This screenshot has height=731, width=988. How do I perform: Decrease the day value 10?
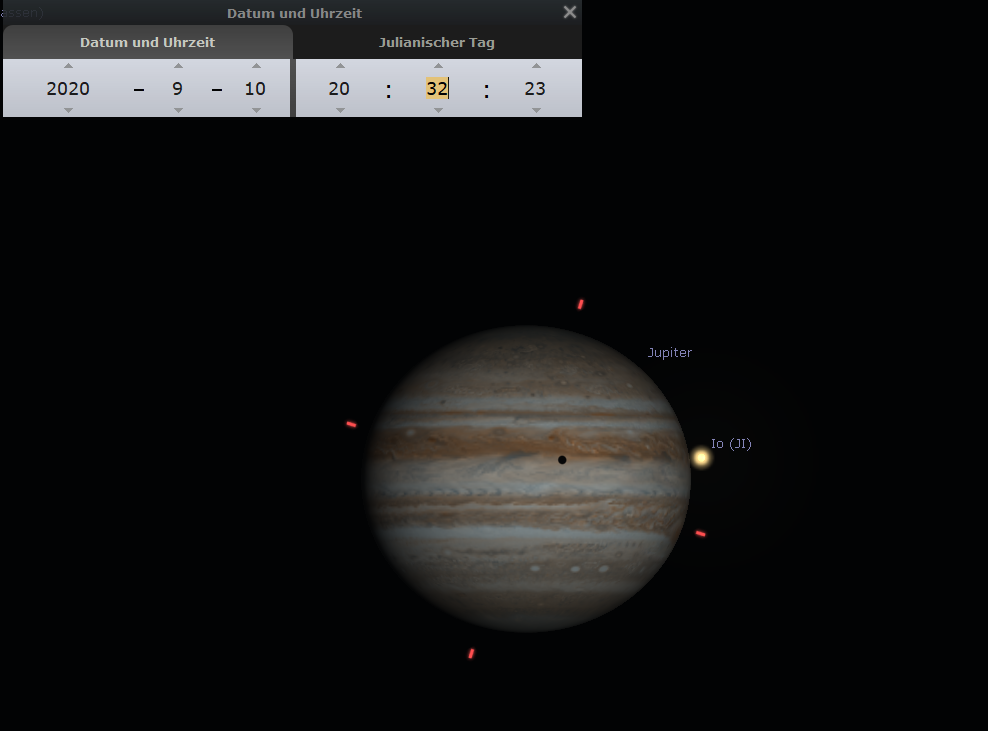pyautogui.click(x=256, y=110)
